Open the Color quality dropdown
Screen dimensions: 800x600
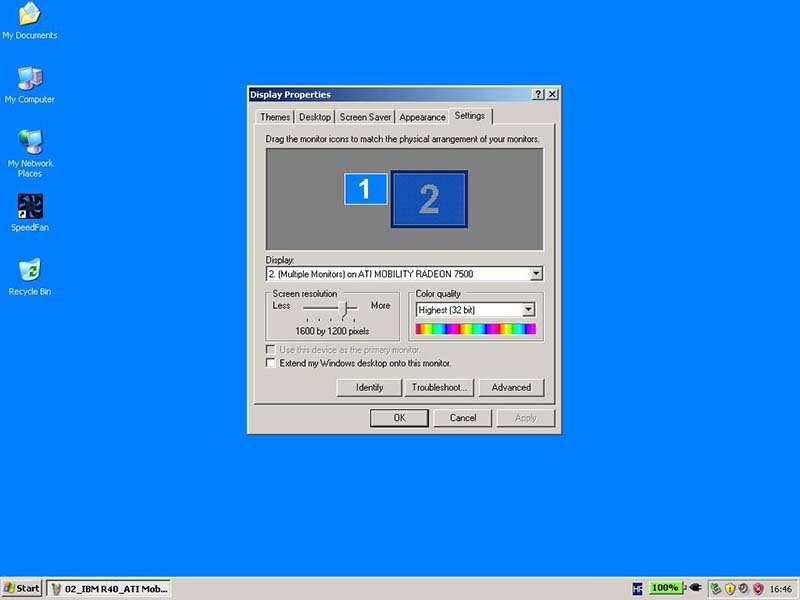[529, 310]
